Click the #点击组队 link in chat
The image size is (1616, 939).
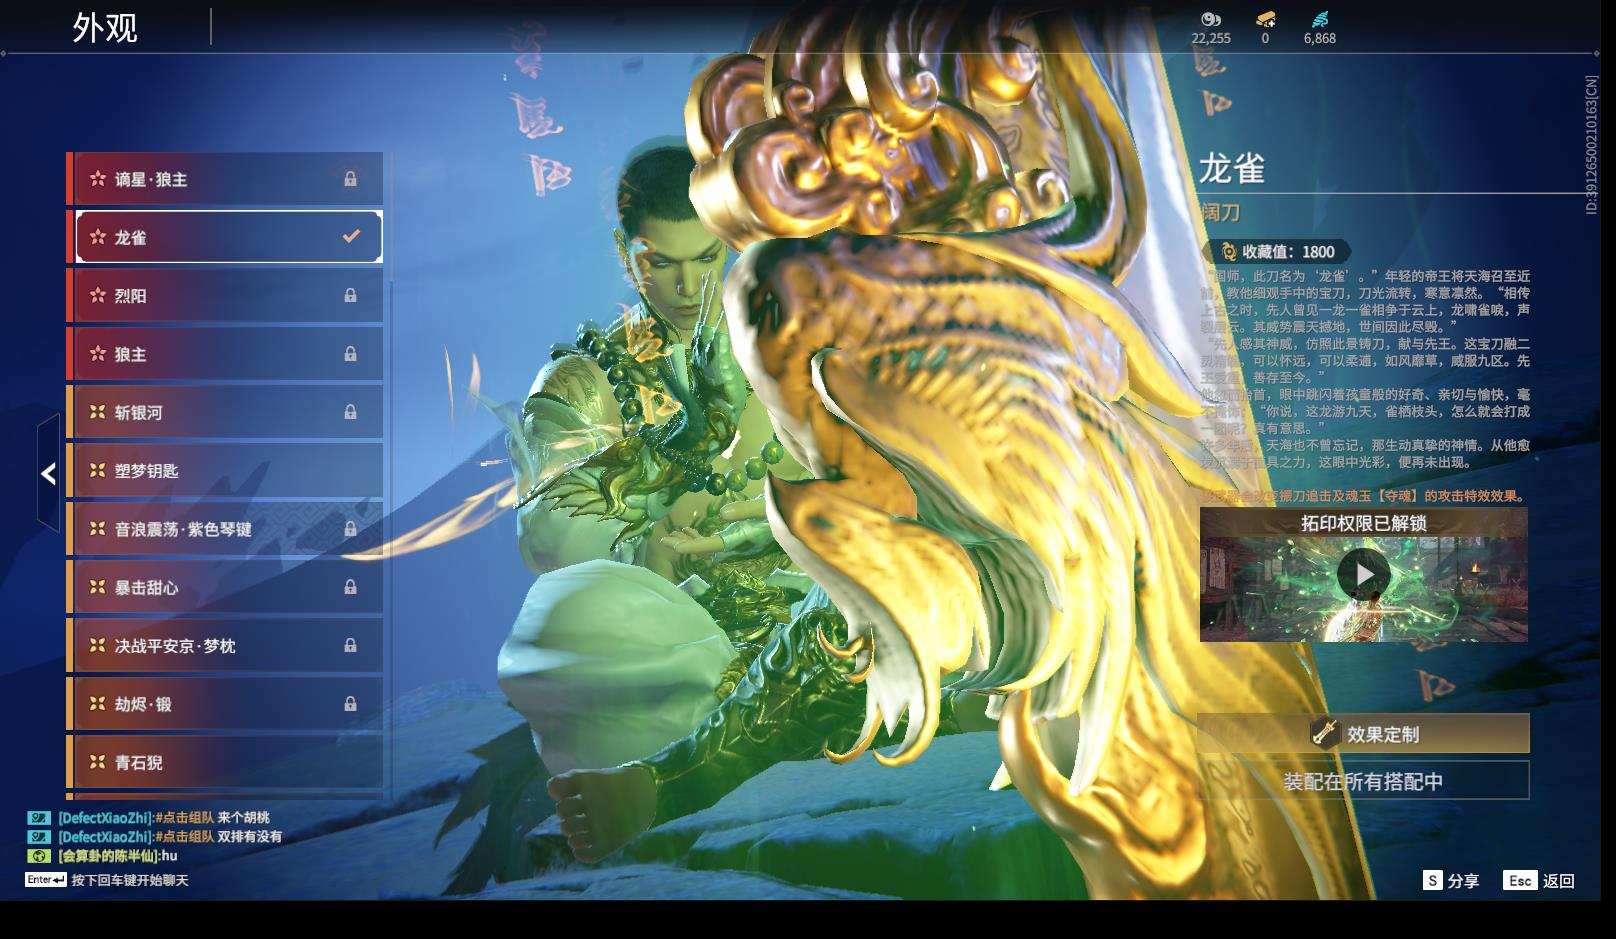click(x=185, y=817)
